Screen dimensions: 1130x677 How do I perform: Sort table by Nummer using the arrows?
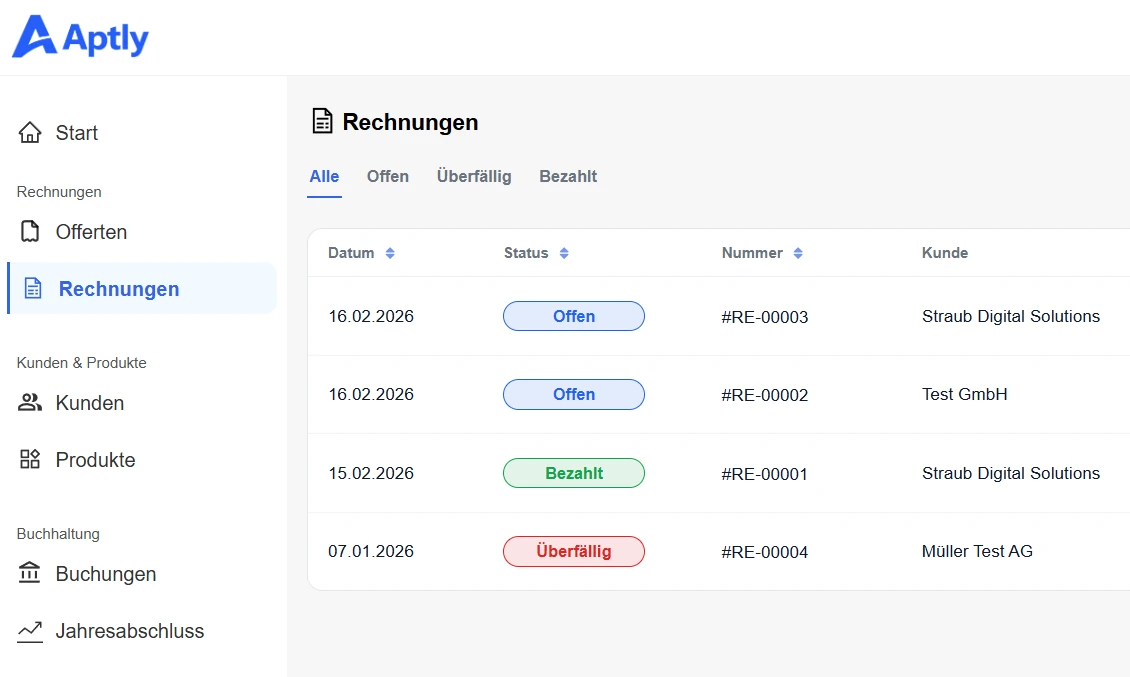798,253
